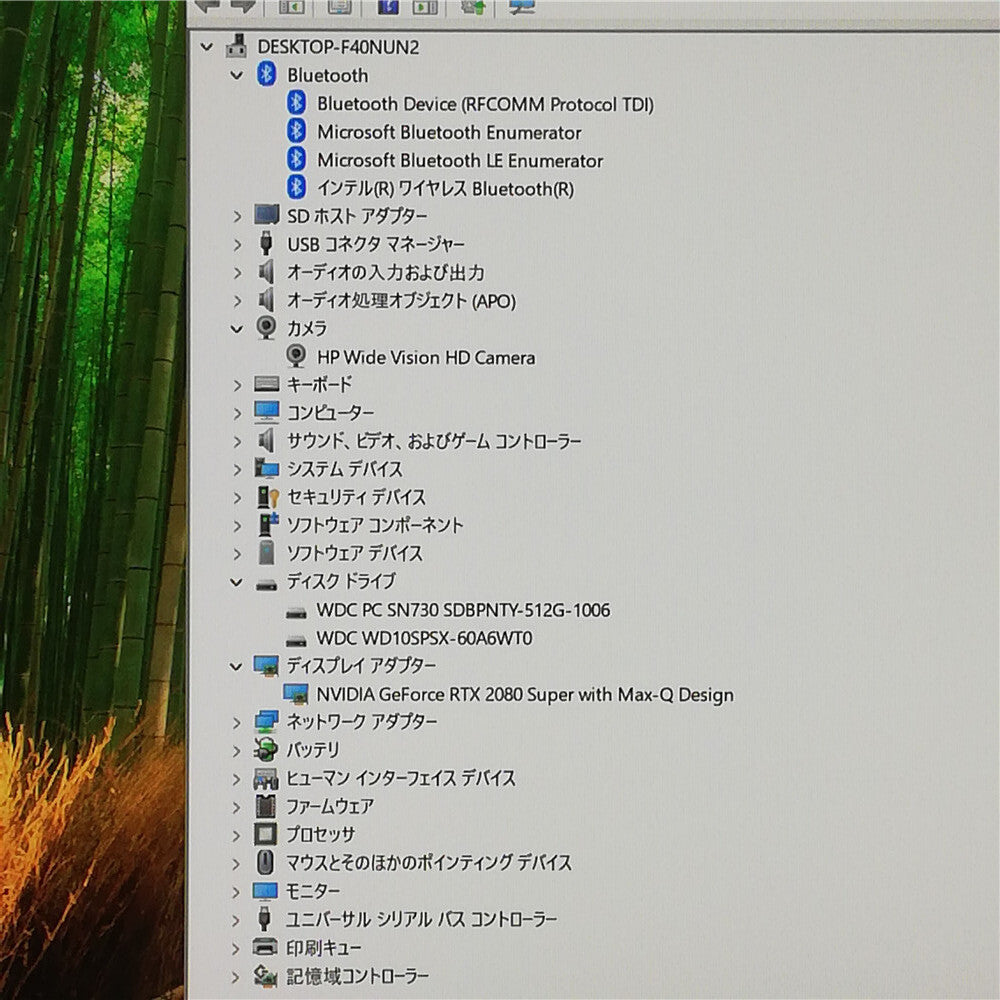
Task: Expand the ネットワーク アダプター node
Action: tap(237, 723)
